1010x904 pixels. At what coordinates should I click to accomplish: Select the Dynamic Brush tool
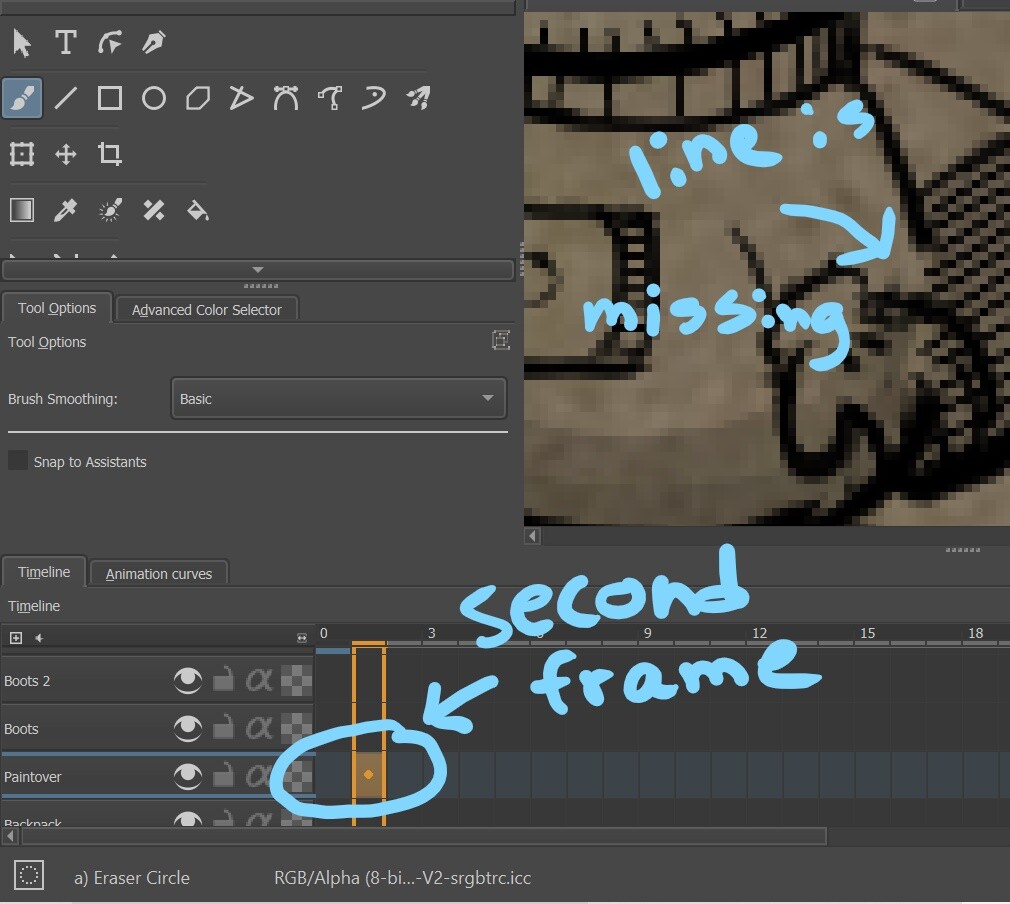374,99
